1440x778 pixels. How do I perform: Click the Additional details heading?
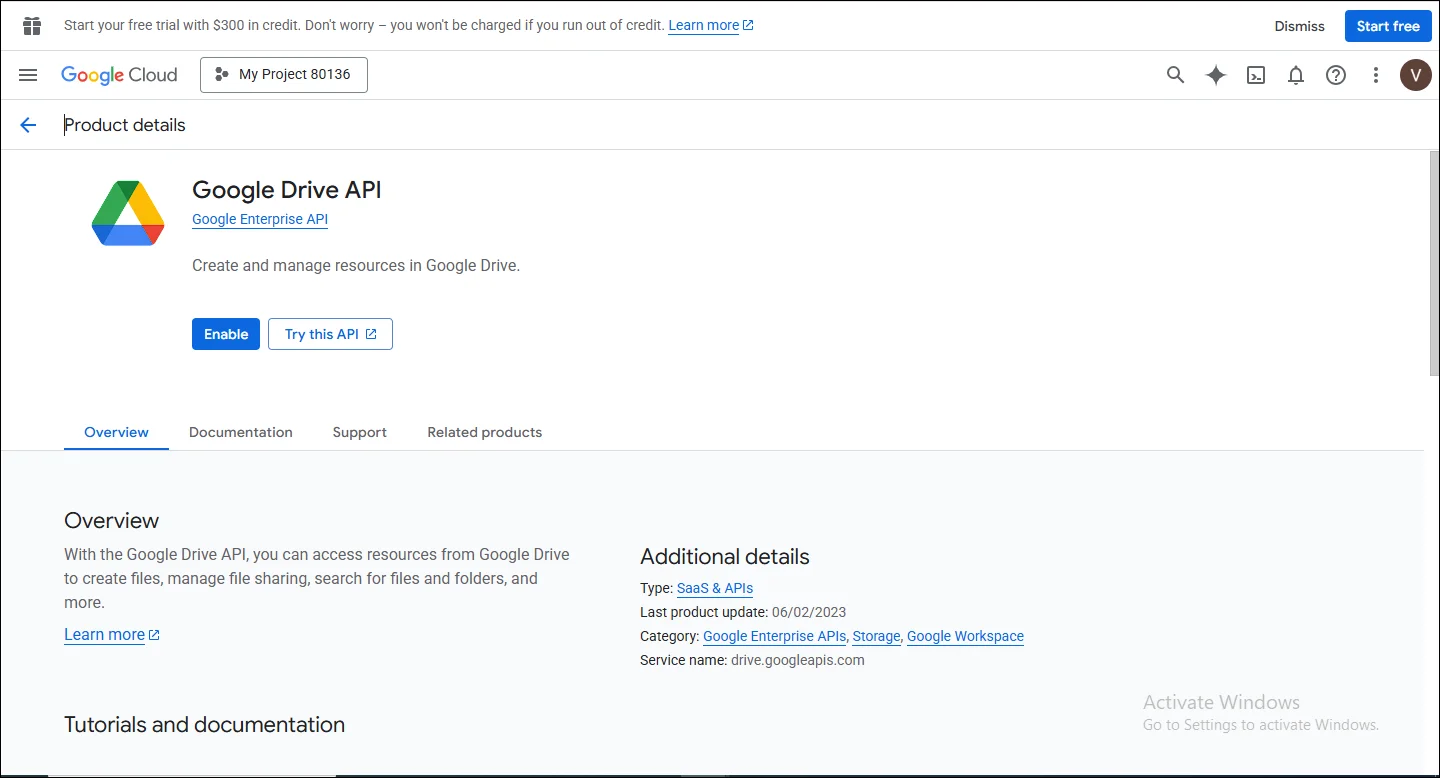725,557
